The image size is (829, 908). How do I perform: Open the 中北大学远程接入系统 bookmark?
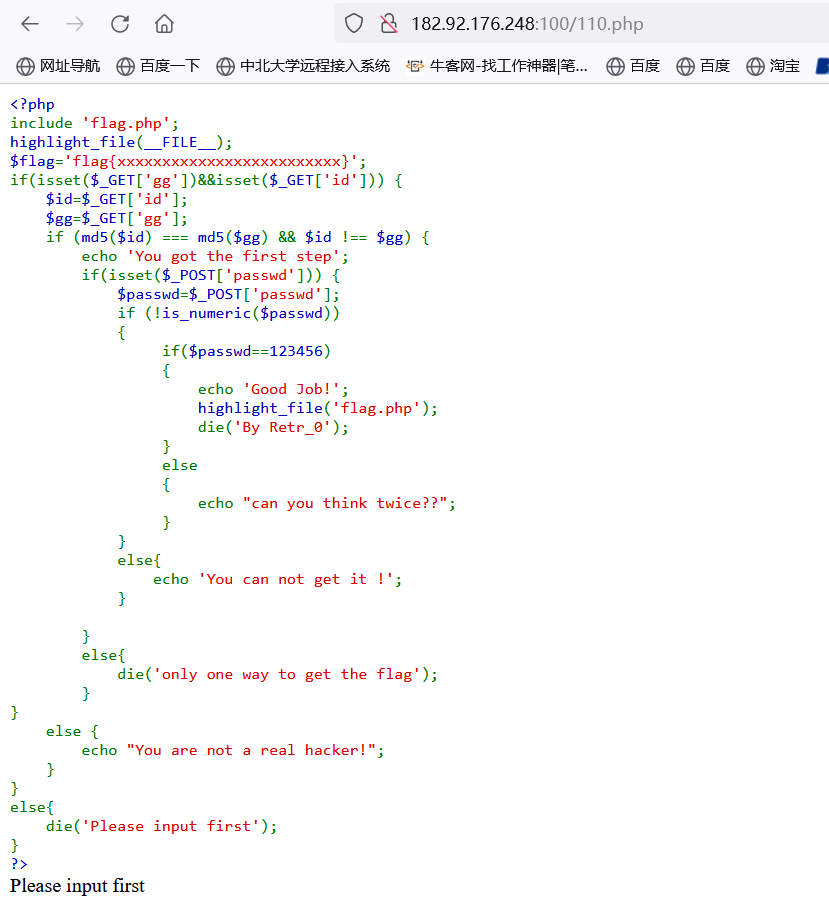pos(303,66)
